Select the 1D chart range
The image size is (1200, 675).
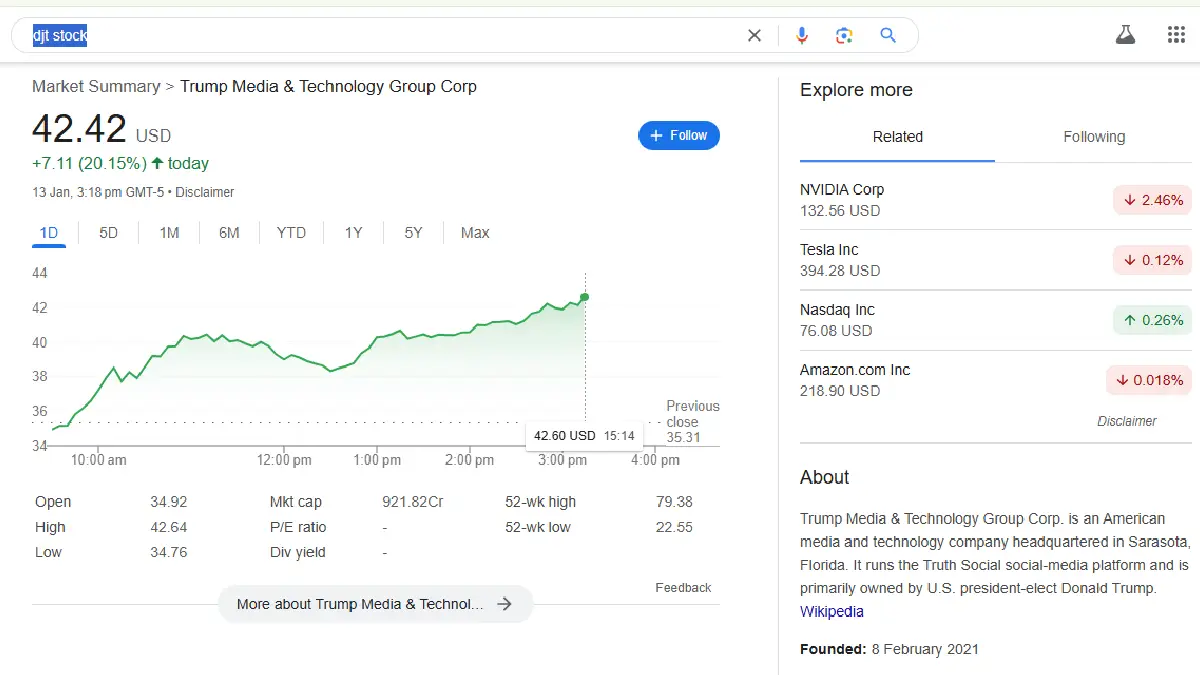(49, 233)
